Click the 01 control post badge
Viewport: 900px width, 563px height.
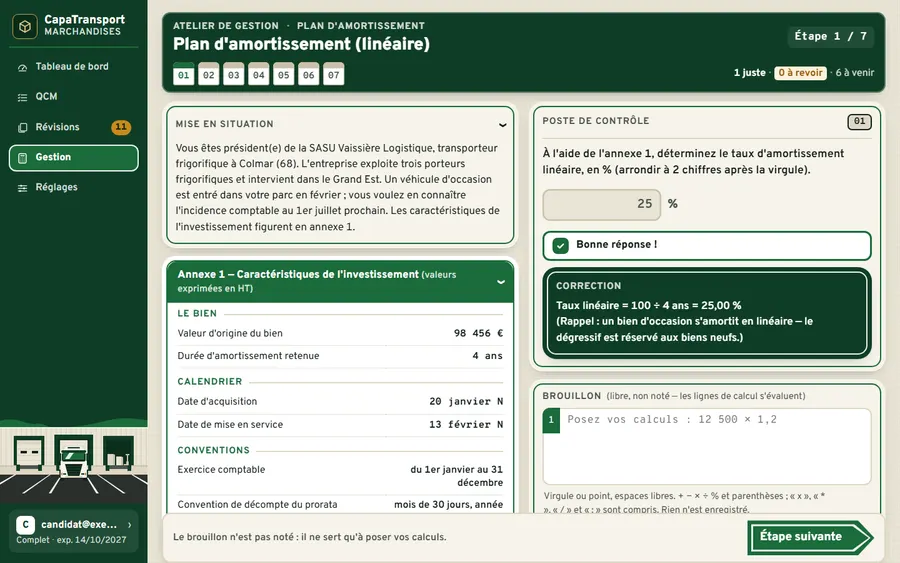coord(859,121)
